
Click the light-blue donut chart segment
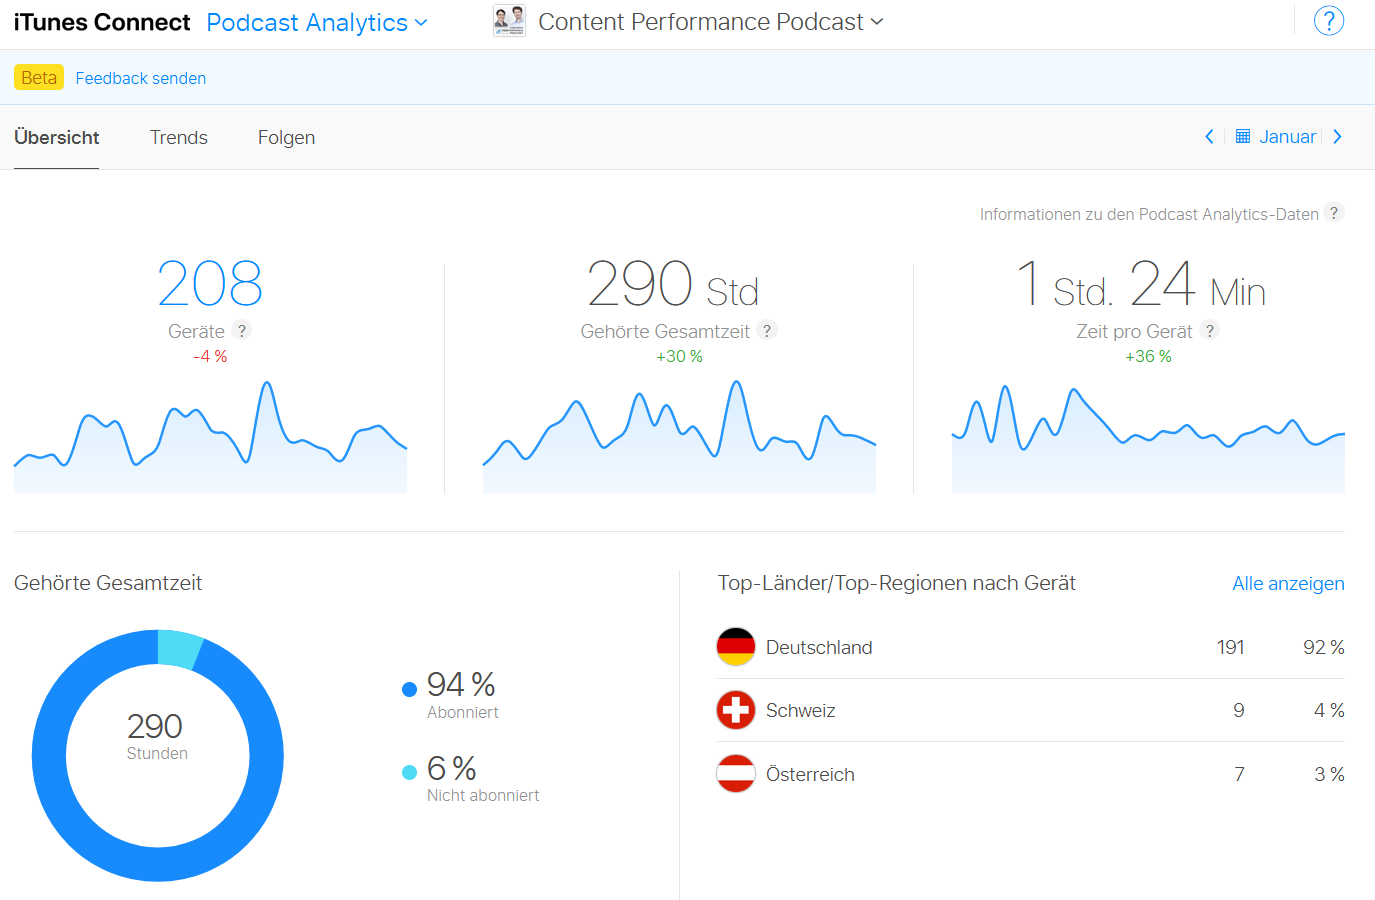point(180,649)
